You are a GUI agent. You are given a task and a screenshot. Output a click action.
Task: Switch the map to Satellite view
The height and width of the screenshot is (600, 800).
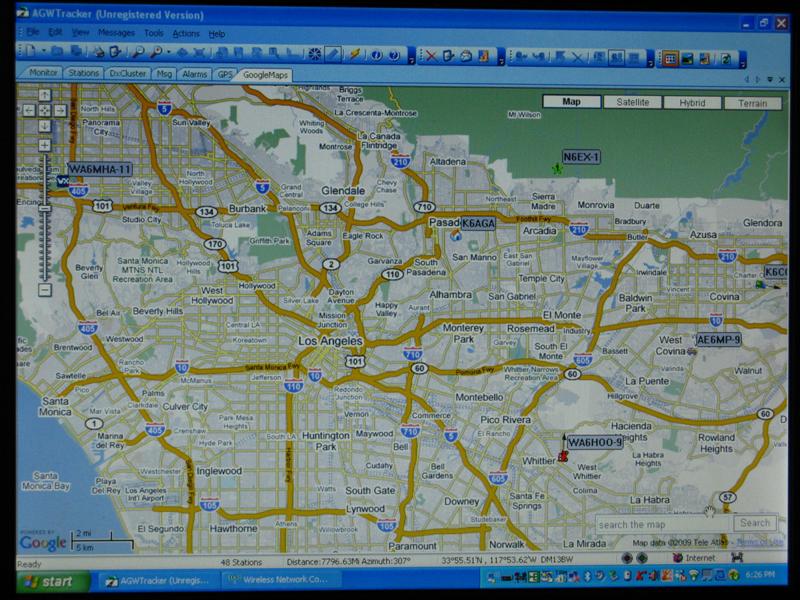[x=633, y=102]
